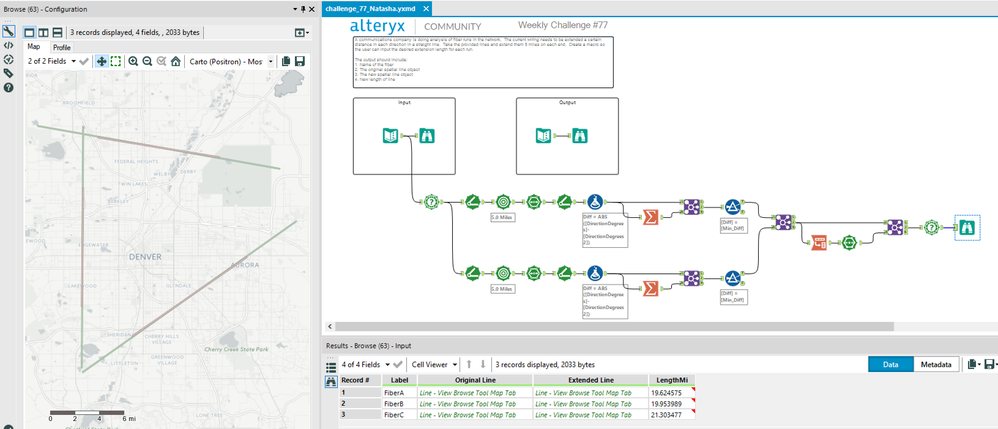Open the Navigation compass icon in sidebar
998x429 pixels.
pyautogui.click(x=8, y=60)
